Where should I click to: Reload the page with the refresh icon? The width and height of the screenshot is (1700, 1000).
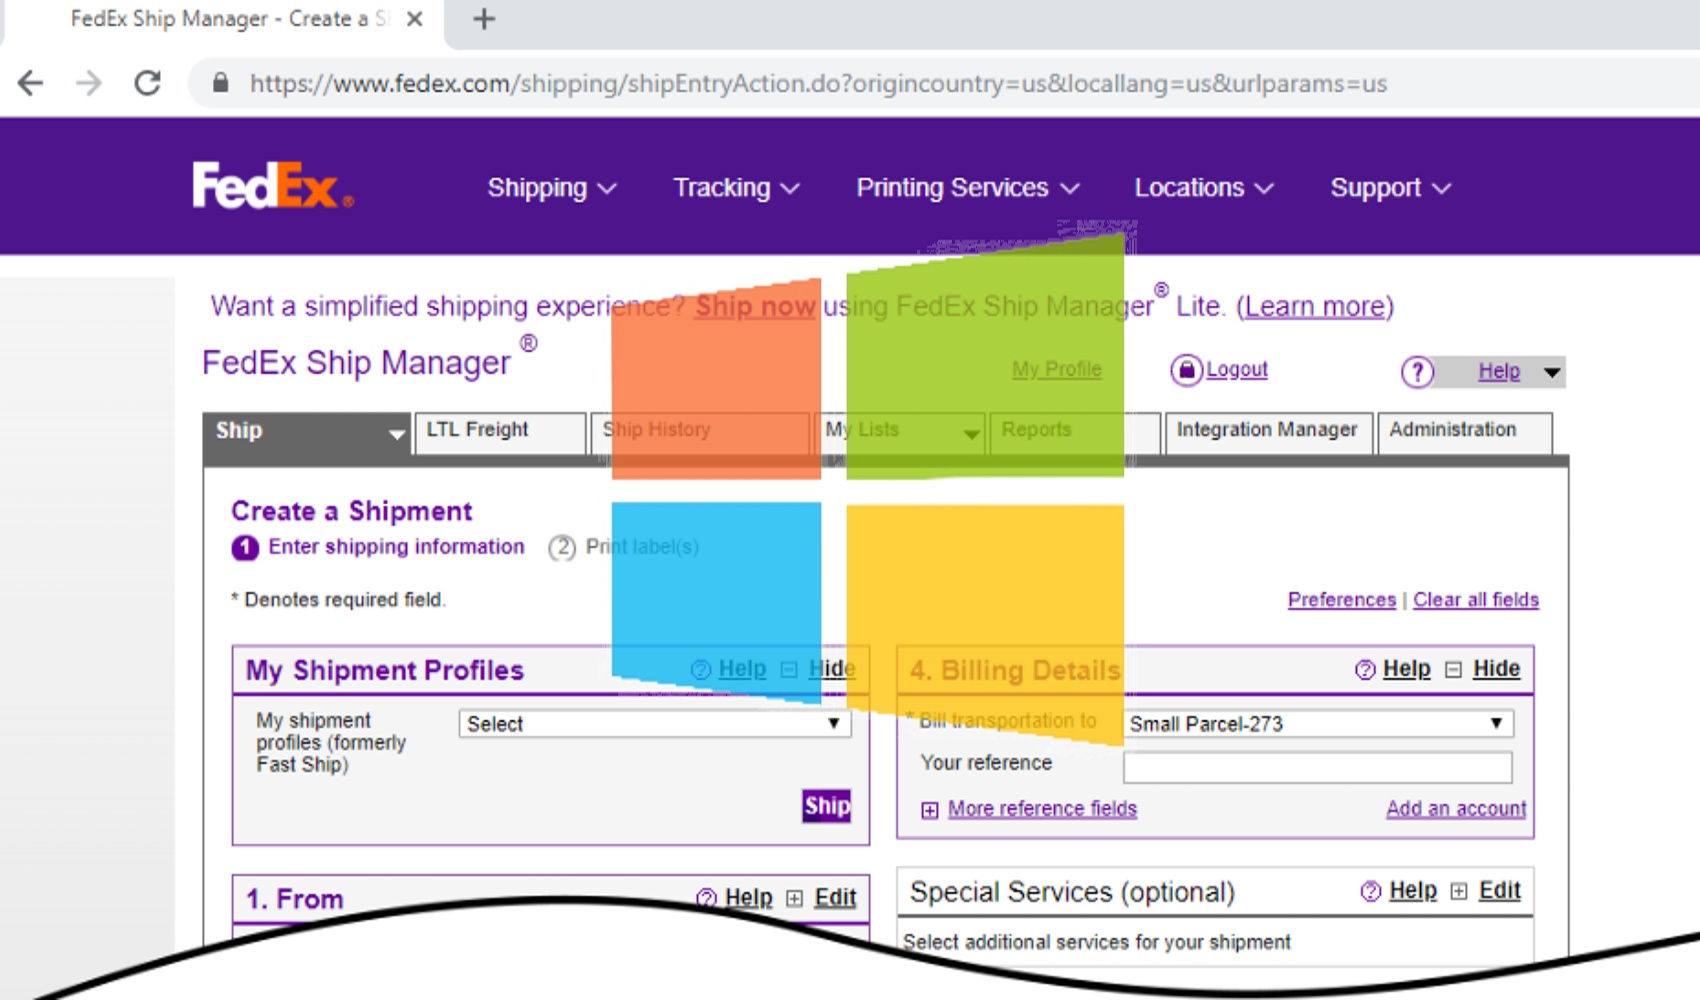click(148, 83)
